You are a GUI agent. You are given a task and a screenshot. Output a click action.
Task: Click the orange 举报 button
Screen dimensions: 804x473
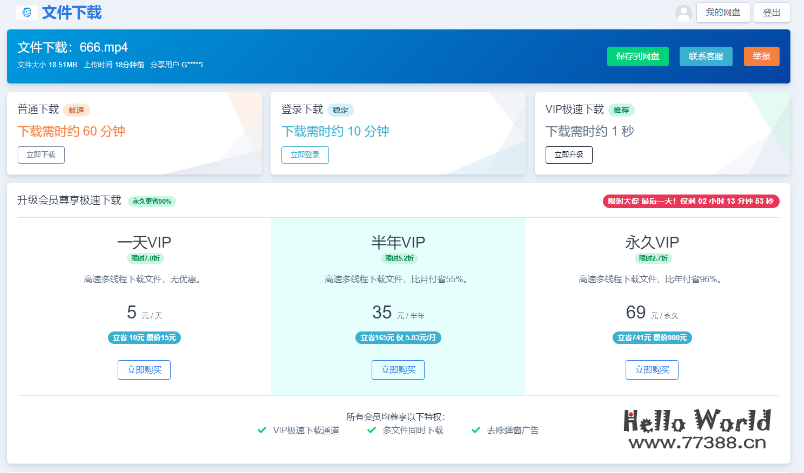click(761, 56)
